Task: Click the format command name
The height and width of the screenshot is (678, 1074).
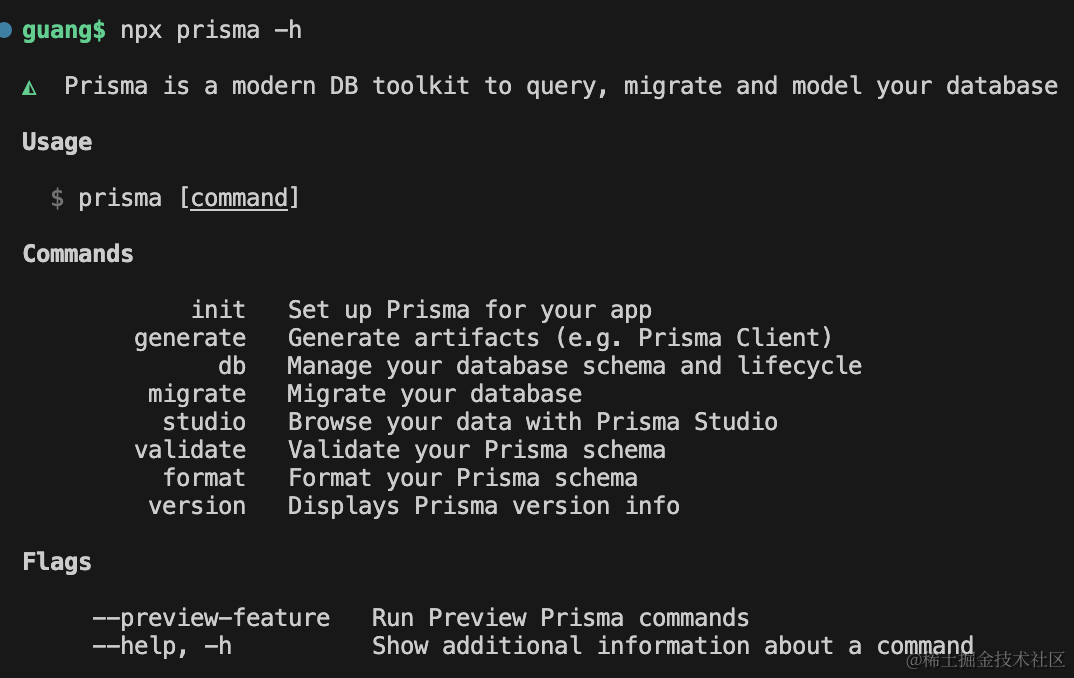Action: pos(204,478)
